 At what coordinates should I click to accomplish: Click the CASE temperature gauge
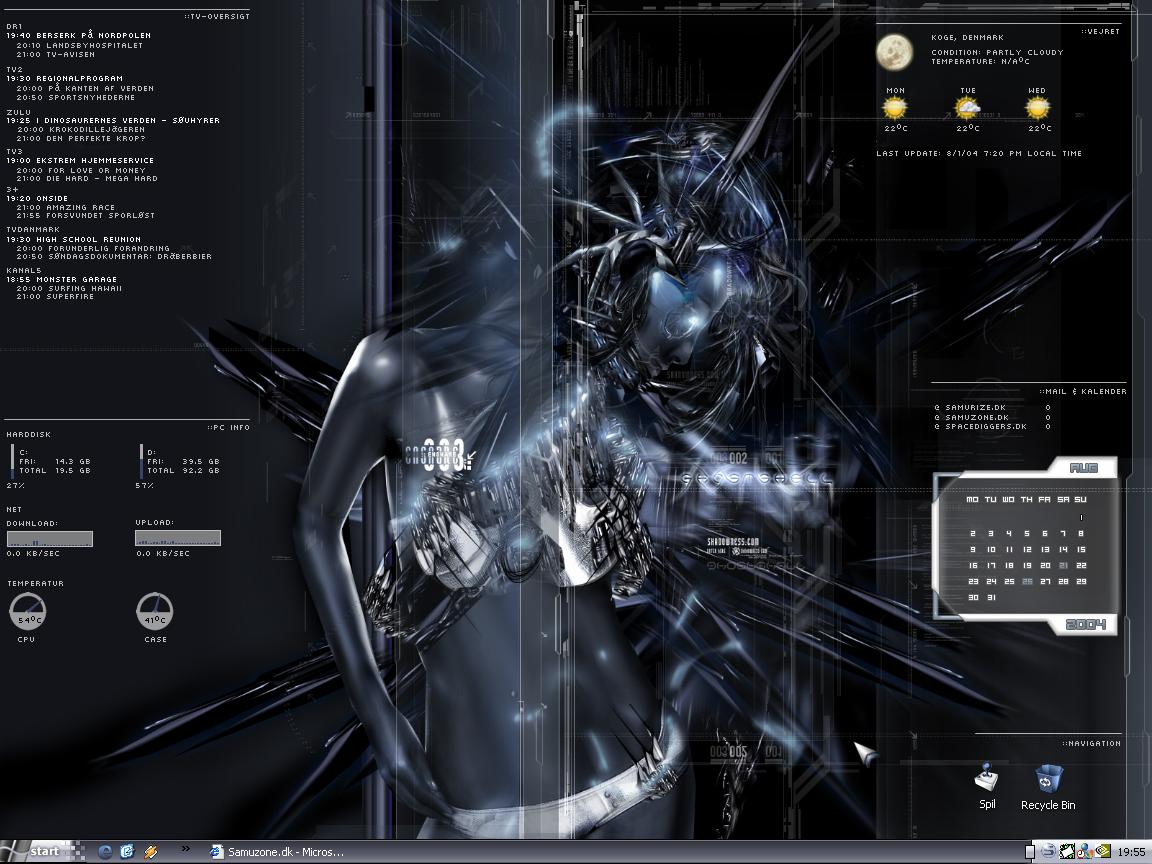[155, 612]
